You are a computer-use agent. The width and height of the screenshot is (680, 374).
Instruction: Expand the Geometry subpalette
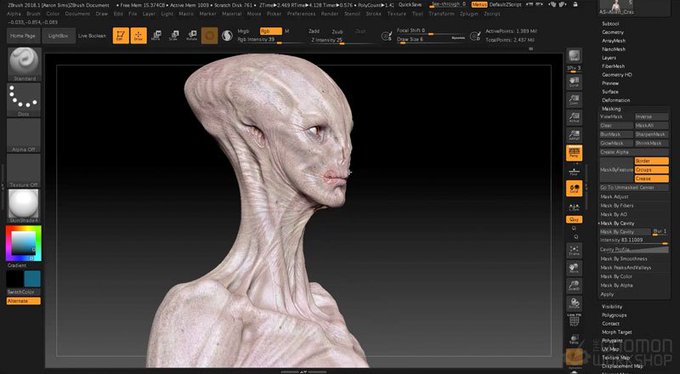613,32
